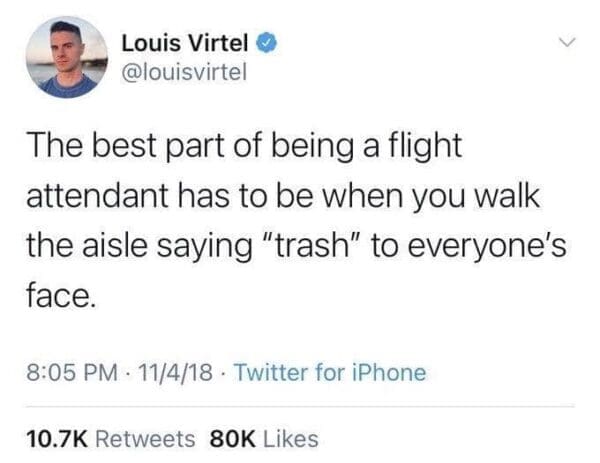Open the tweet options chevron menu

tap(567, 43)
